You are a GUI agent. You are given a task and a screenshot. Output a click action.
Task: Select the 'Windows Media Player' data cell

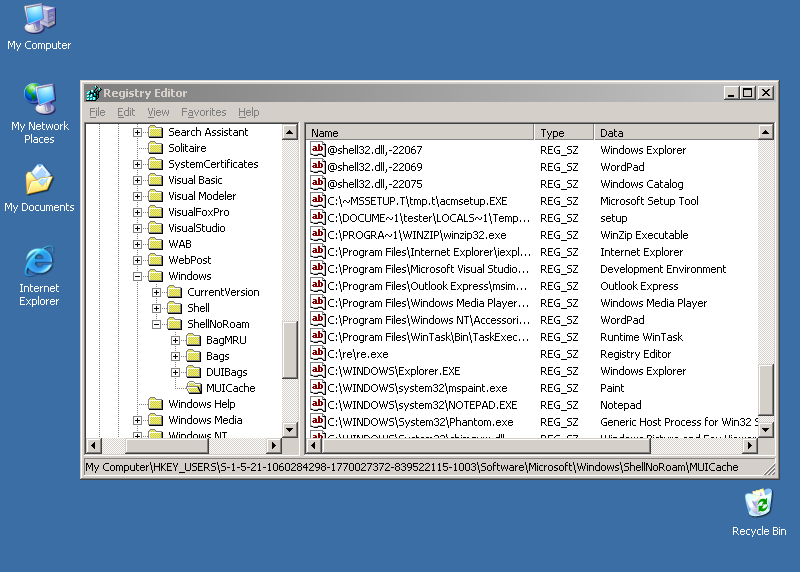654,303
